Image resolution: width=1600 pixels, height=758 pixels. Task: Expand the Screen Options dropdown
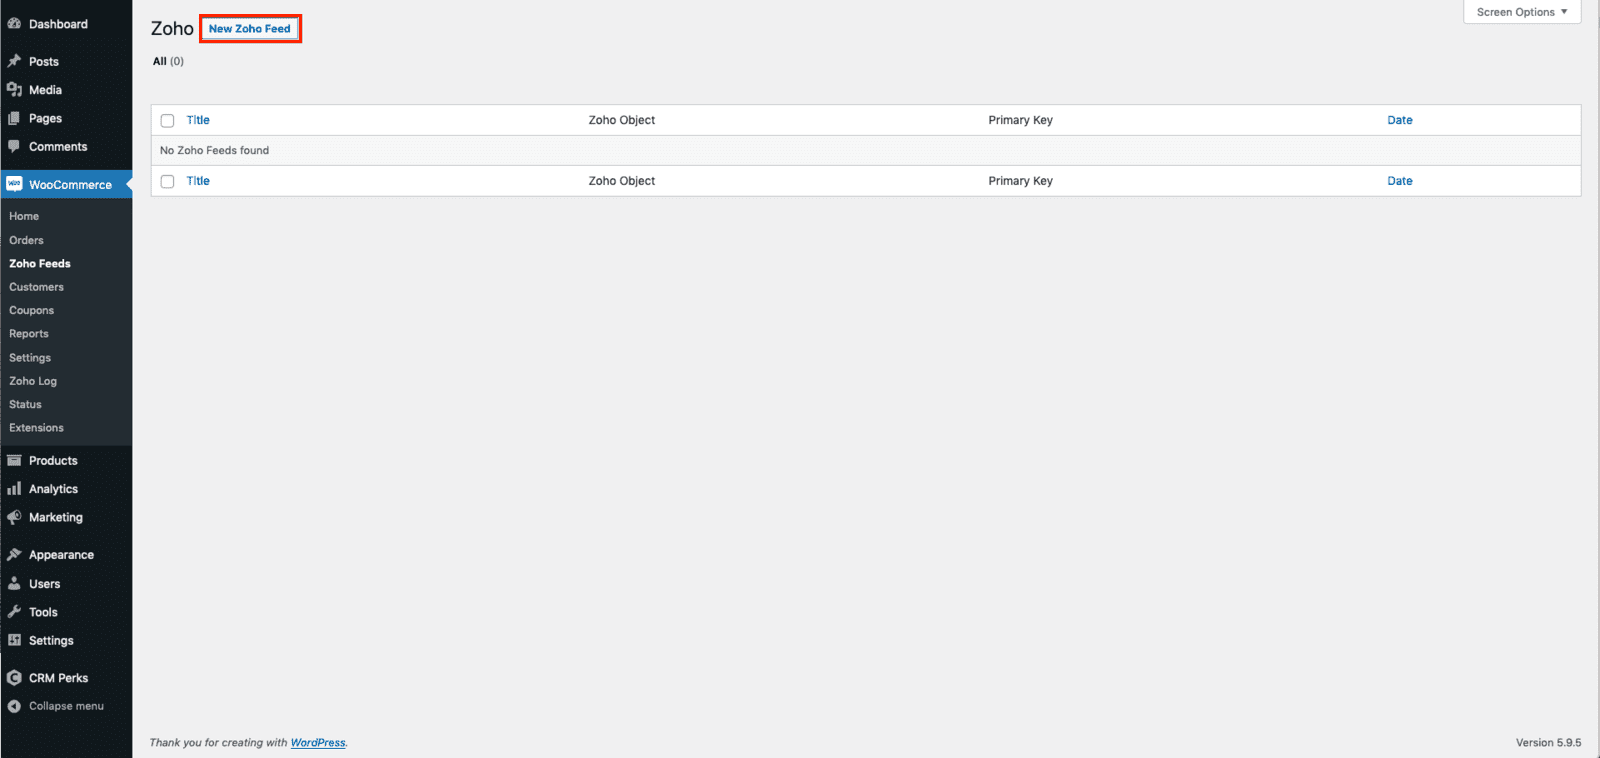click(1521, 12)
